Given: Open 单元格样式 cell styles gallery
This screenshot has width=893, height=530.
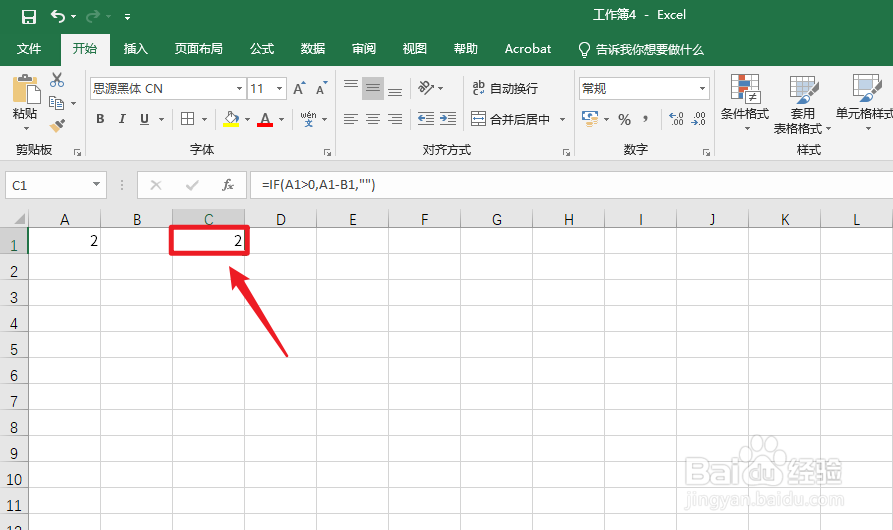Looking at the screenshot, I should (x=864, y=103).
